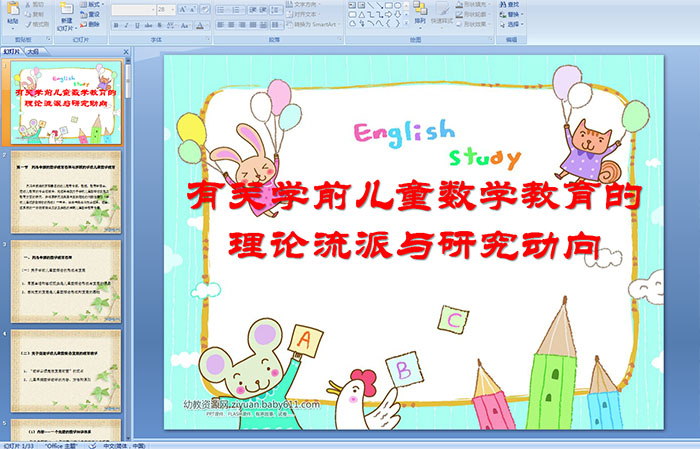Switch to the Outline (大纲) pane tab
This screenshot has height=449, width=700.
click(33, 52)
